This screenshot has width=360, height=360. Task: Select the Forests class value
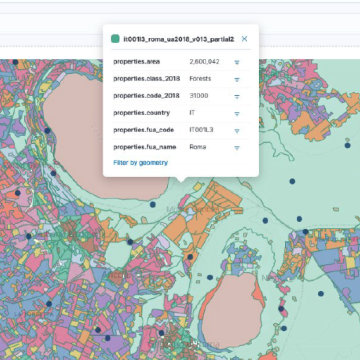point(200,79)
